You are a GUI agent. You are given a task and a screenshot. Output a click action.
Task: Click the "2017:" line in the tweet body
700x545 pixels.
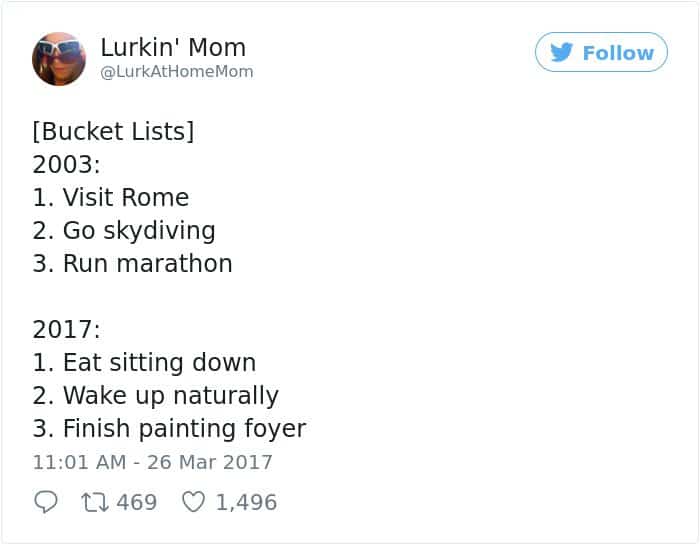(x=66, y=329)
